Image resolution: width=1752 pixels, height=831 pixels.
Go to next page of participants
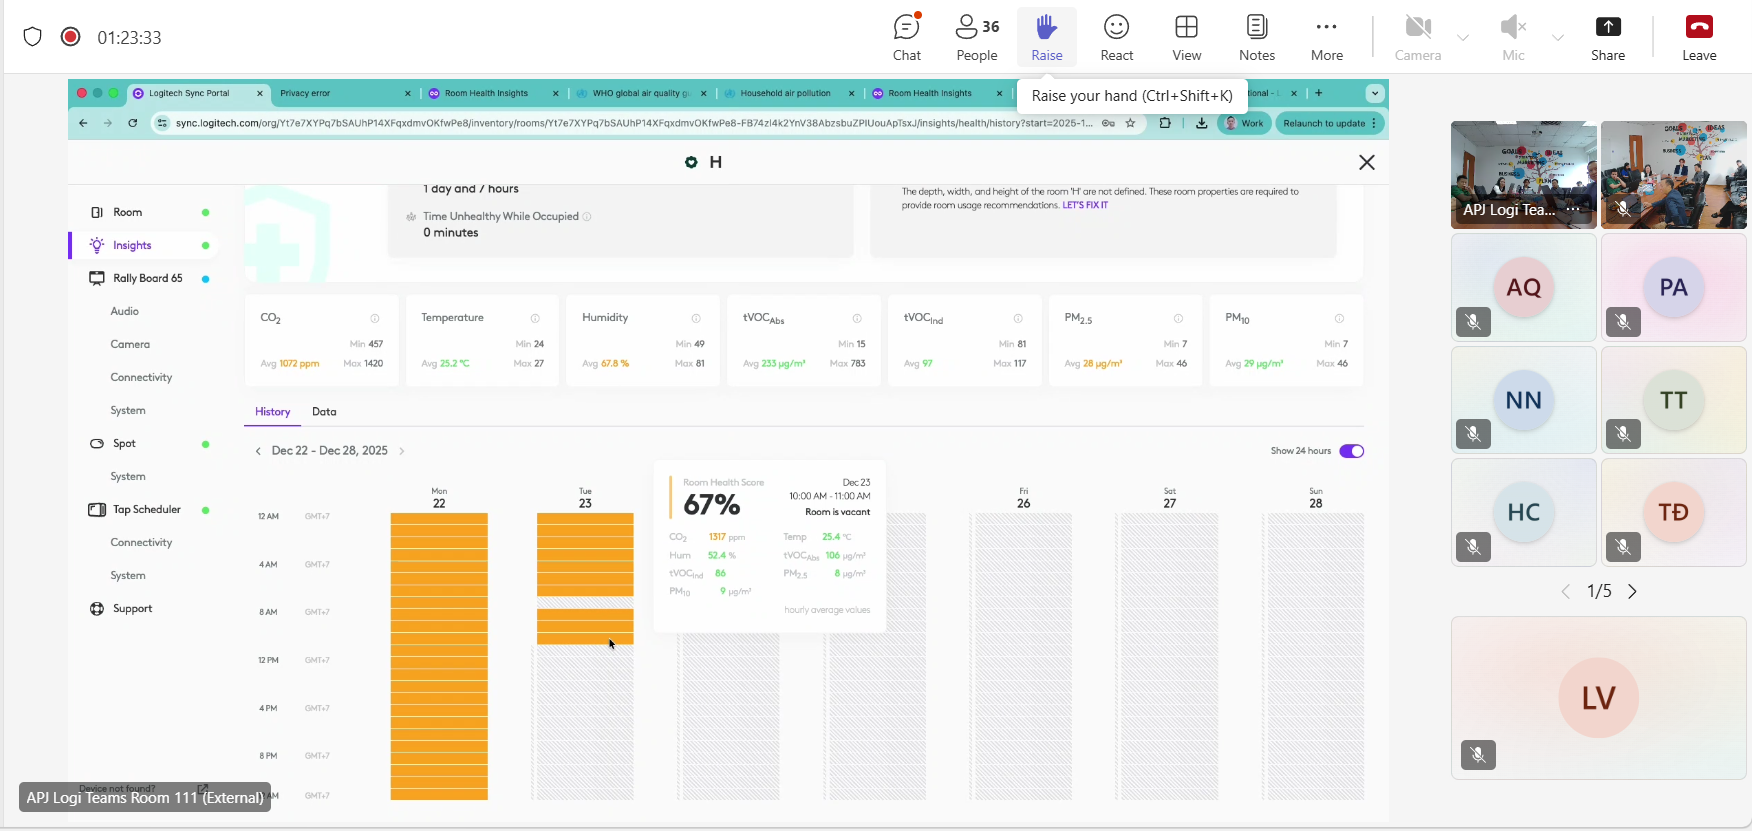tap(1633, 592)
